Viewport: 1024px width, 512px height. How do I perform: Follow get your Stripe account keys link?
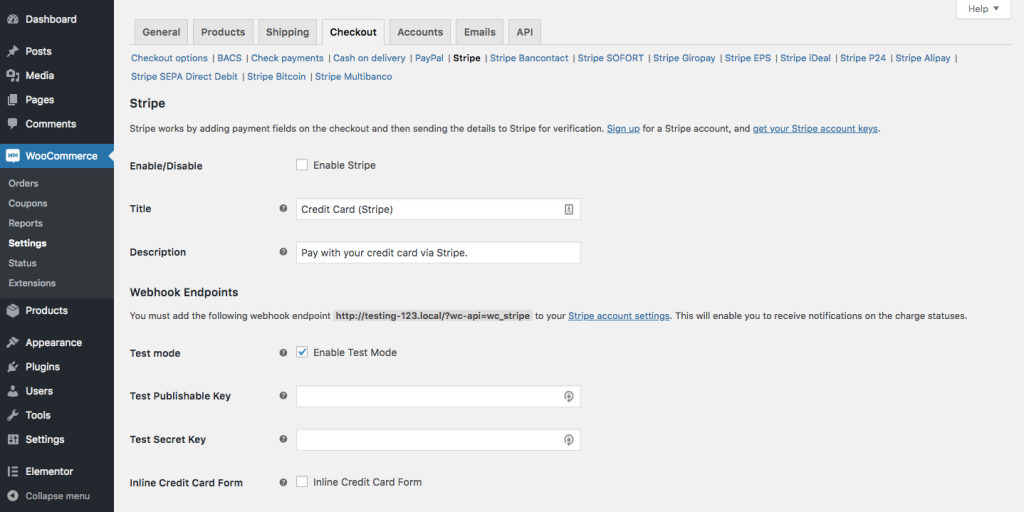click(x=815, y=129)
